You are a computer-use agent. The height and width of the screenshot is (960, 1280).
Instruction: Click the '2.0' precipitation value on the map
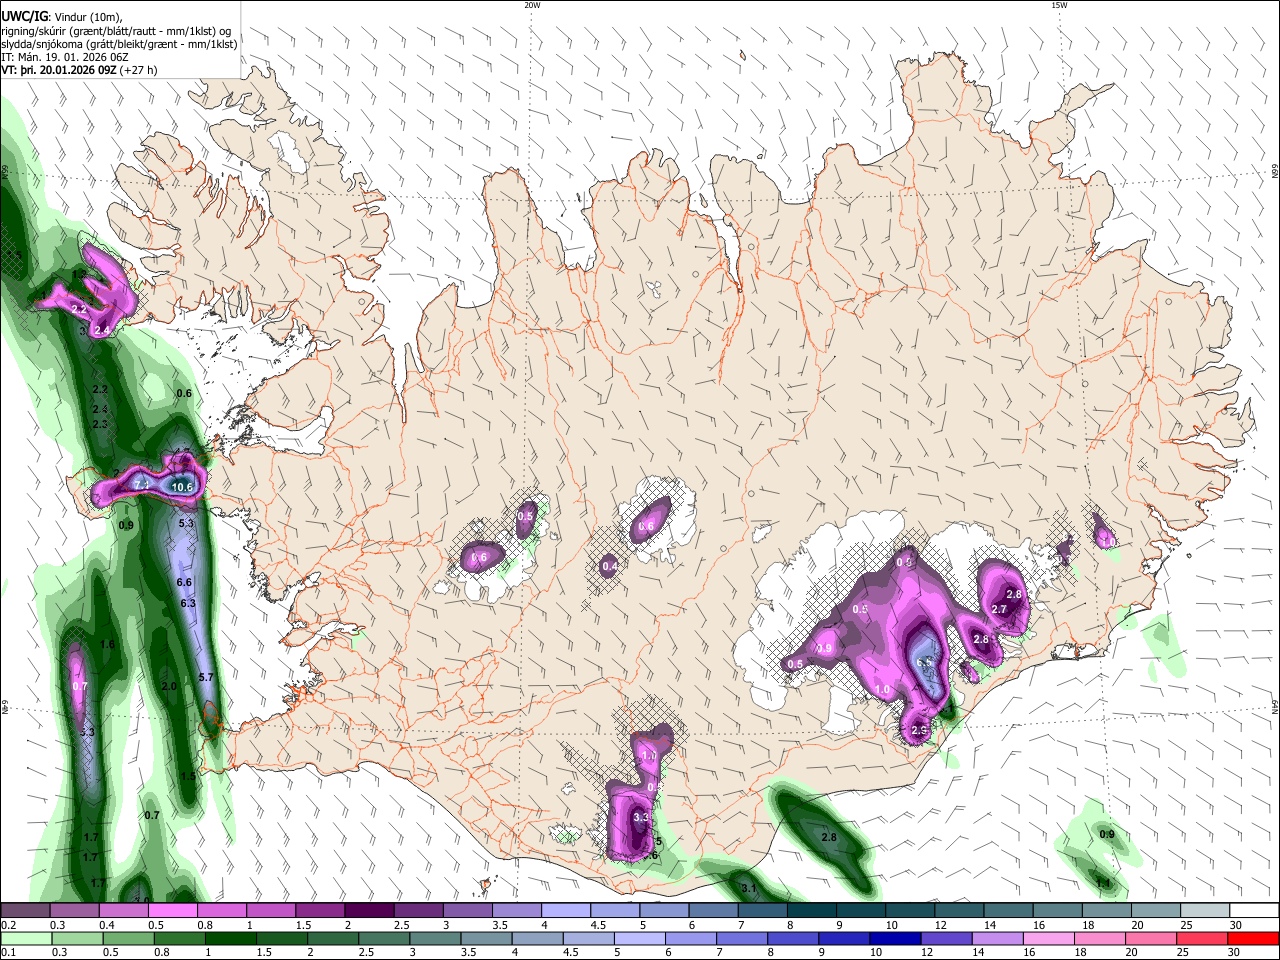[169, 686]
